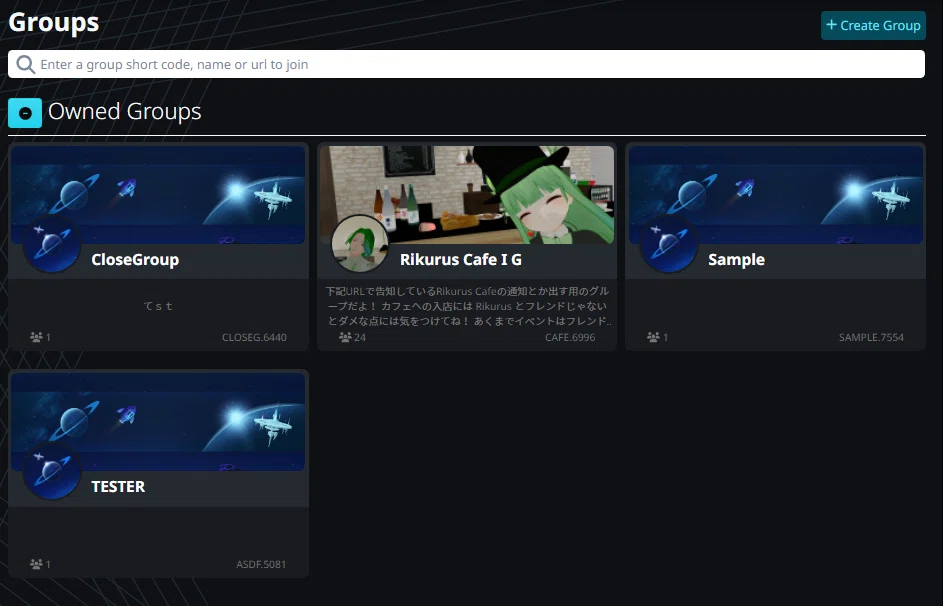This screenshot has height=606, width=943.
Task: Click the CloseGroup members count icon
Action: point(36,337)
